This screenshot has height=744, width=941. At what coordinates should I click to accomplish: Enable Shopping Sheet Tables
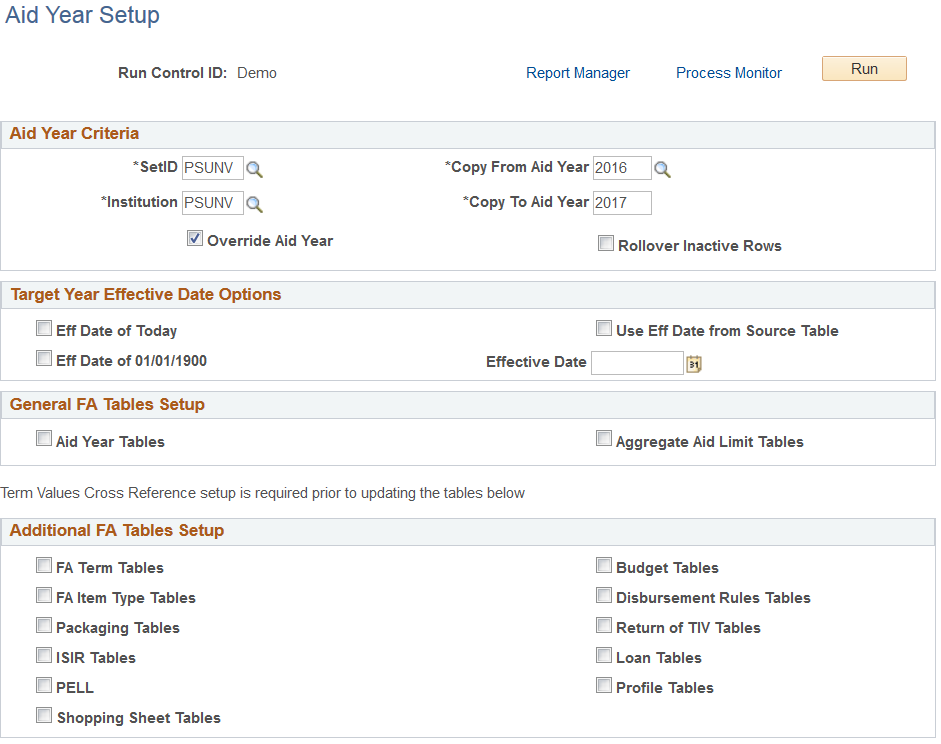[x=44, y=715]
